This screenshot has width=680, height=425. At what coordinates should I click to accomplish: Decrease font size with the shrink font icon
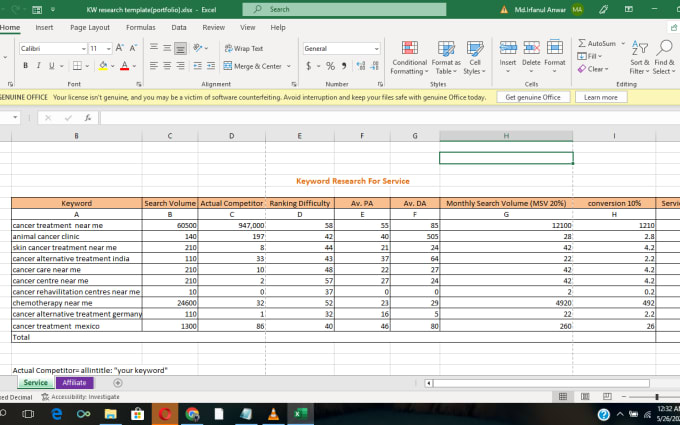(x=133, y=48)
